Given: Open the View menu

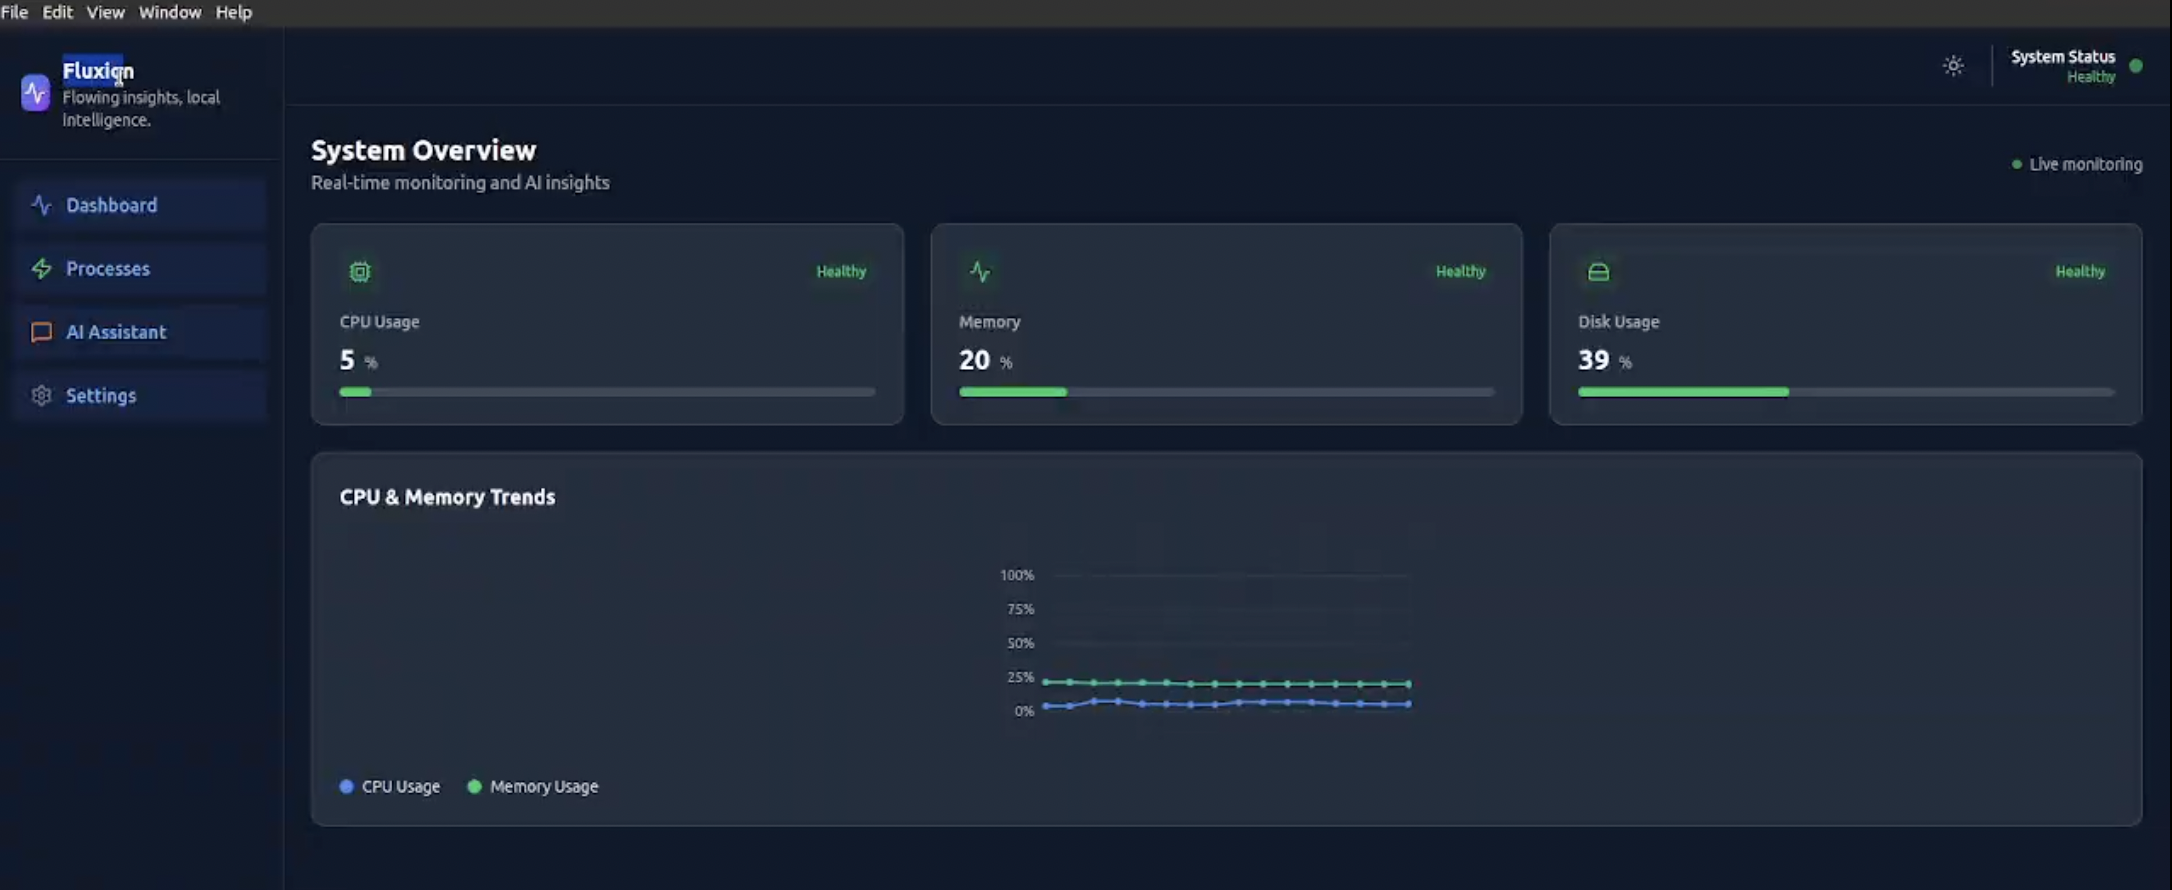Looking at the screenshot, I should click(105, 12).
